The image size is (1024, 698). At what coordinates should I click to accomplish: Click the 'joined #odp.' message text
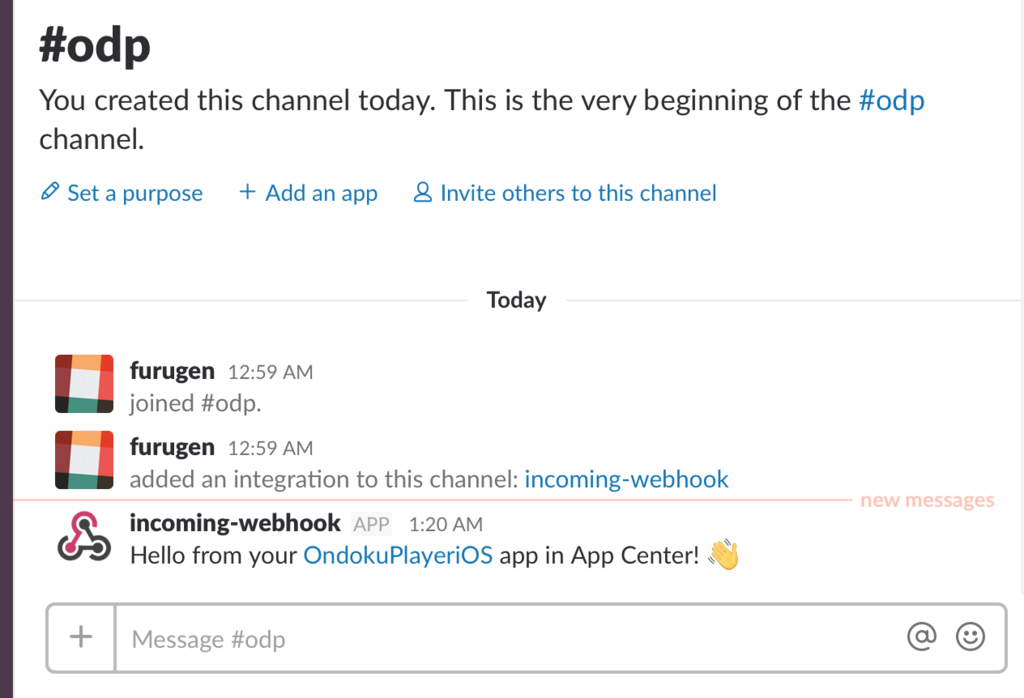pyautogui.click(x=195, y=404)
